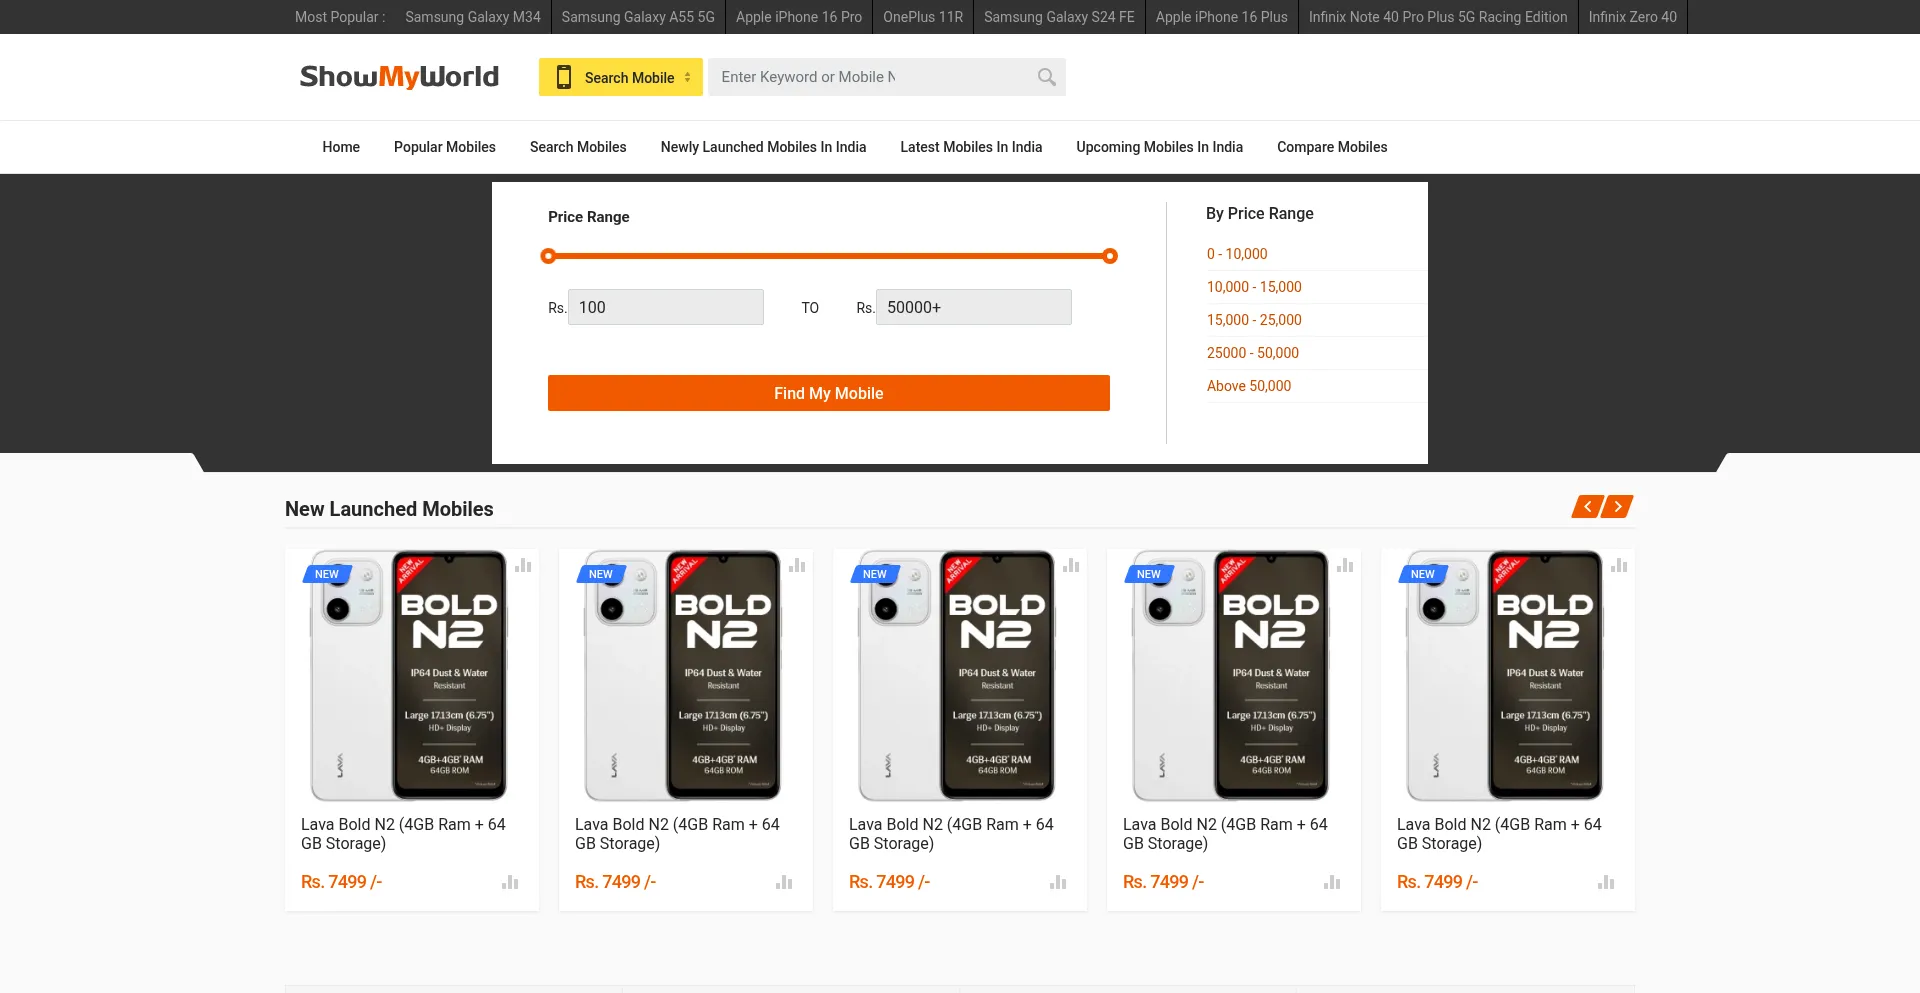This screenshot has width=1920, height=993.
Task: Click the maximum price slider handle
Action: (x=1110, y=256)
